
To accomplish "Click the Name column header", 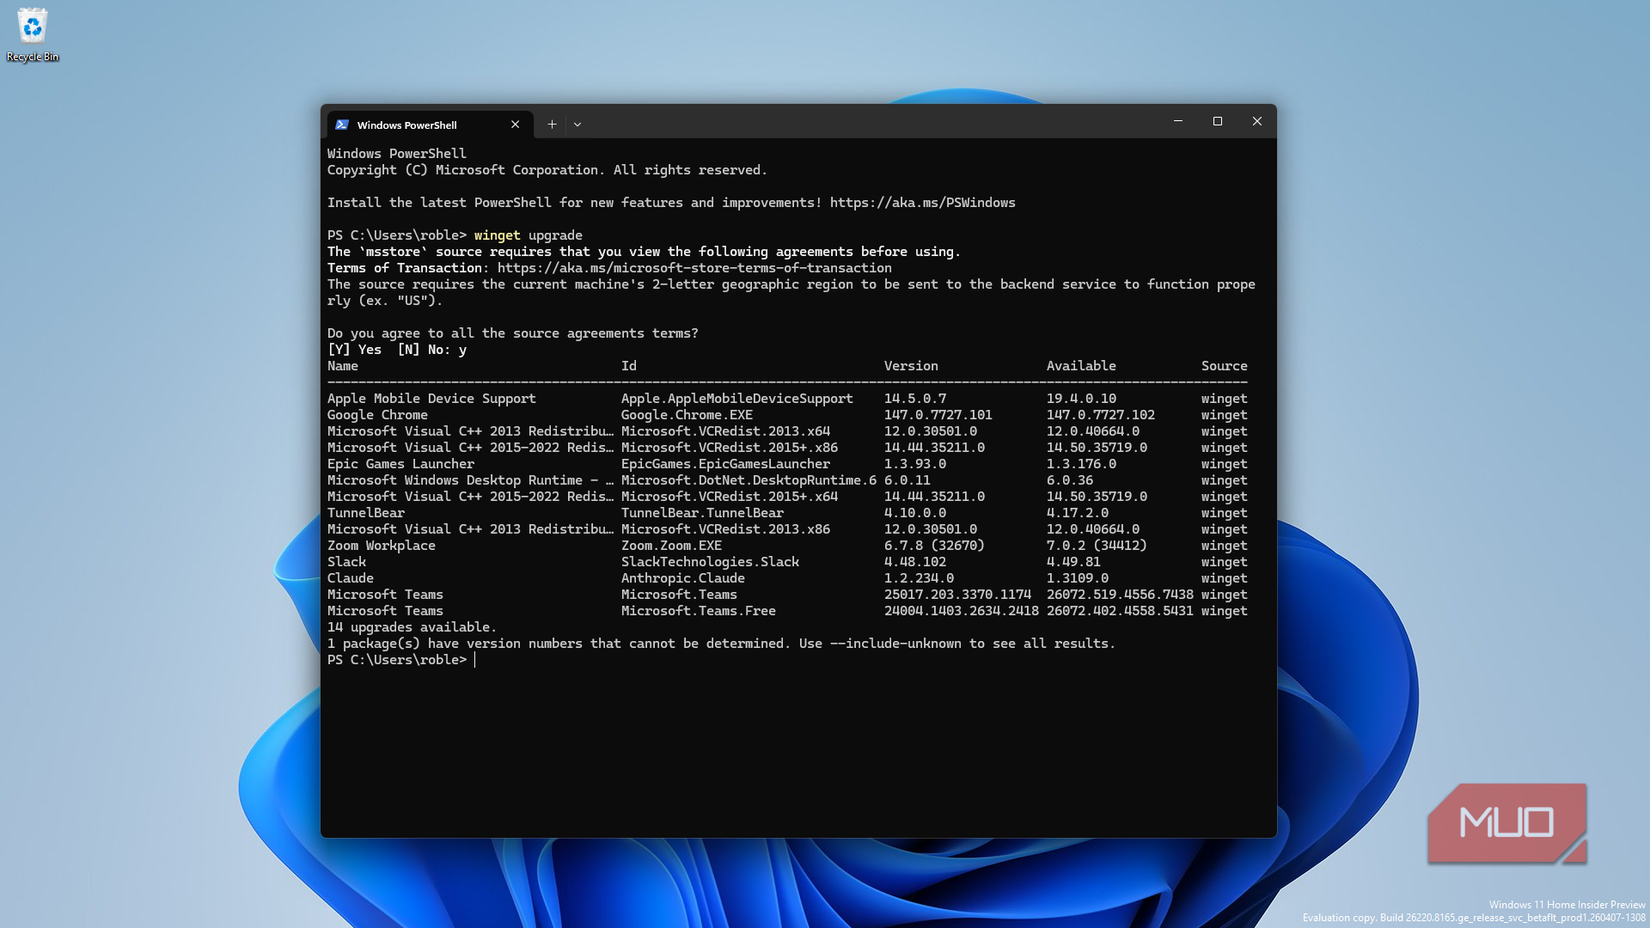I will pos(342,366).
